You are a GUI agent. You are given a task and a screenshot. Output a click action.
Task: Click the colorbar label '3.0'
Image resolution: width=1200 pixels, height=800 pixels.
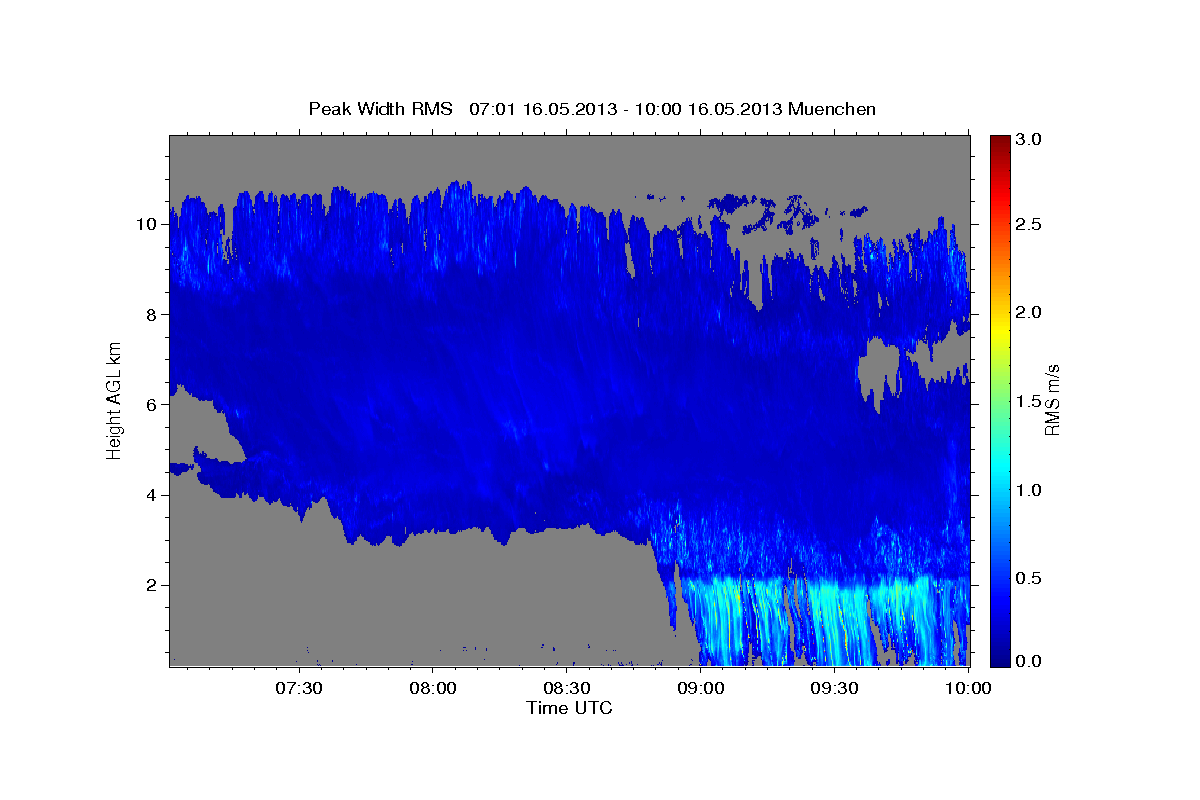click(1029, 140)
